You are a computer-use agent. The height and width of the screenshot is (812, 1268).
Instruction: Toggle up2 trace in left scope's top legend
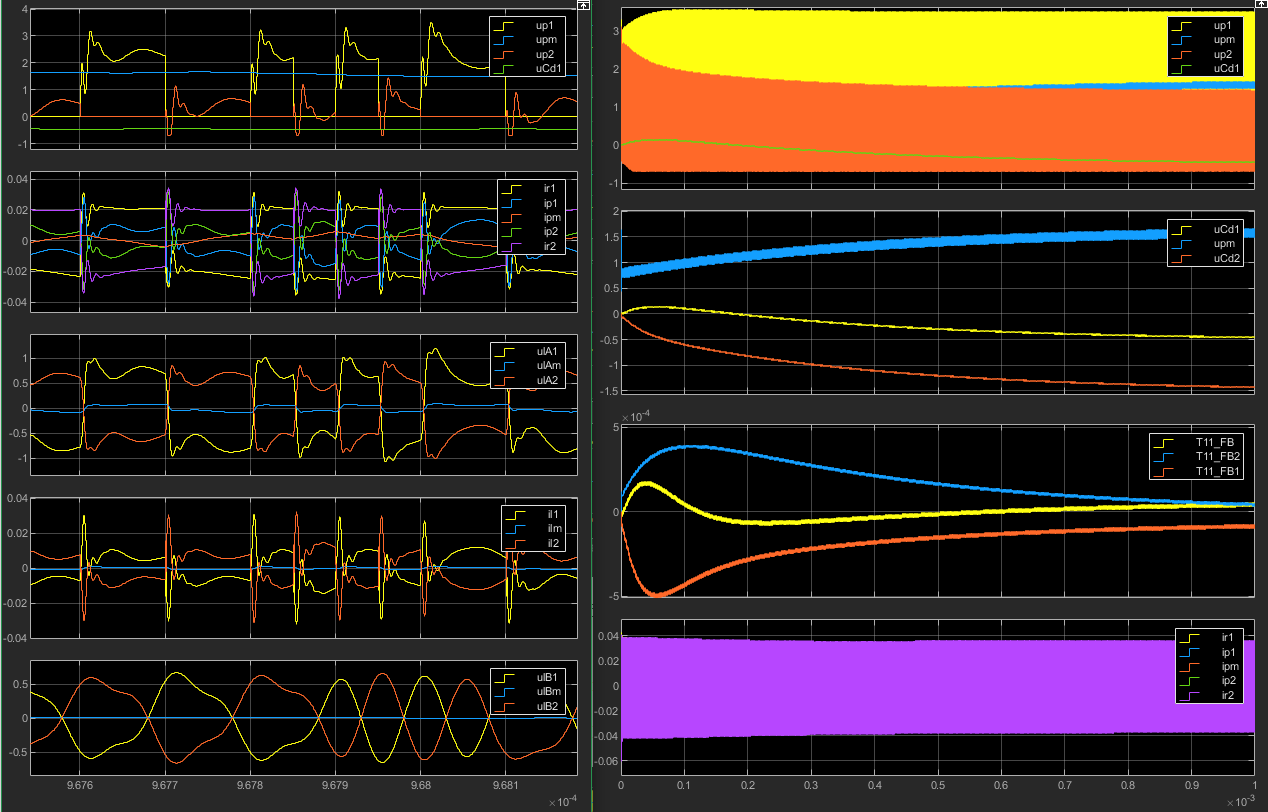[530, 54]
